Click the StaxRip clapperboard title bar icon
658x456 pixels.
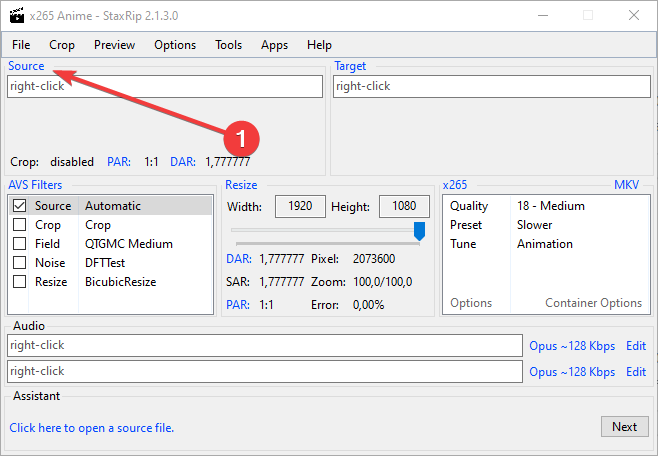[x=17, y=16]
